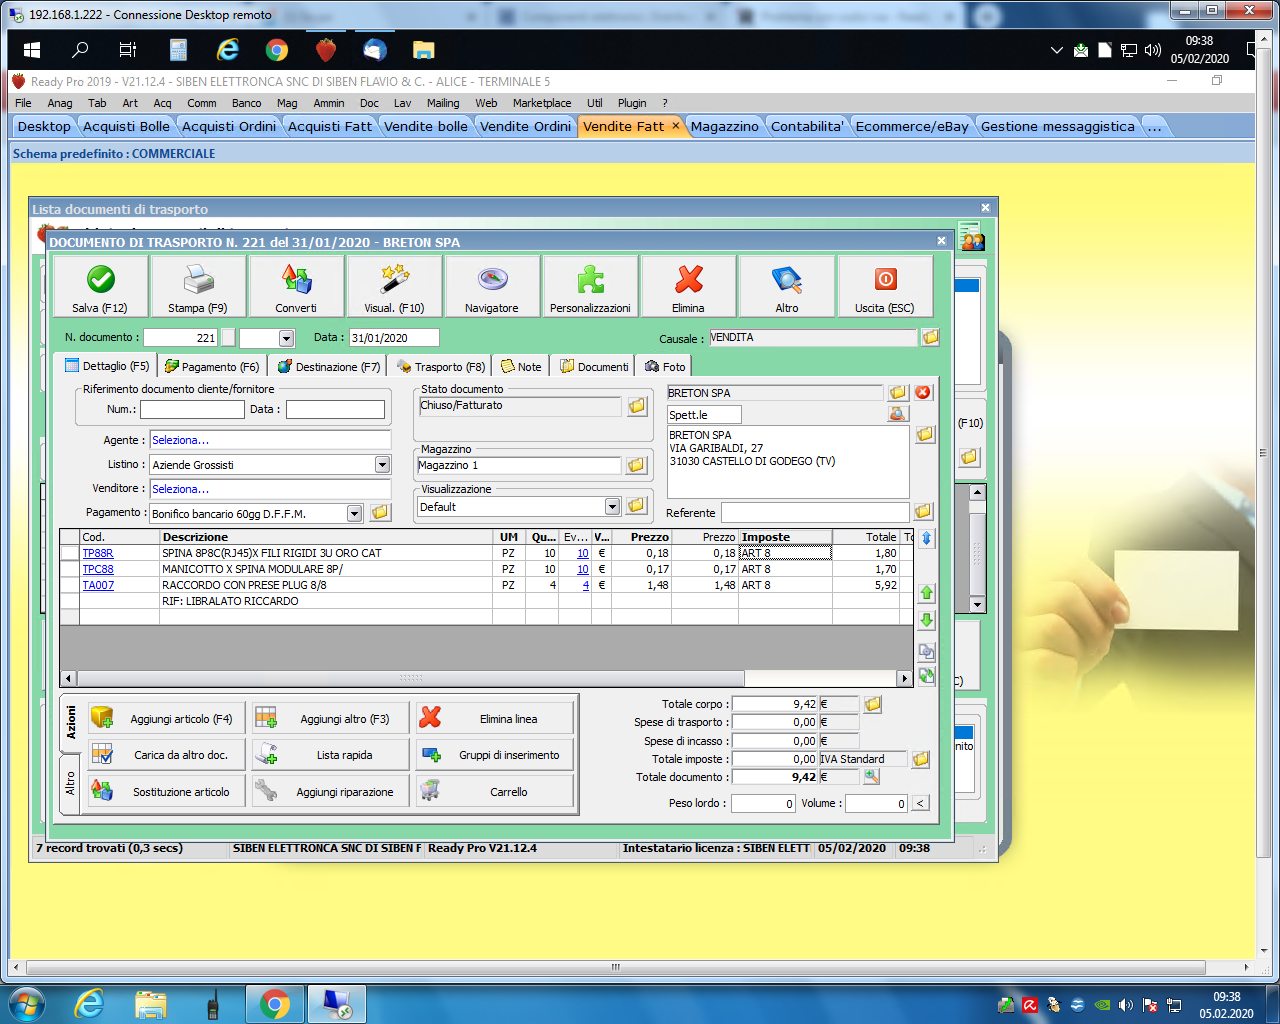Click the remote Windows Start button
1280x1024 pixels.
click(x=32, y=50)
